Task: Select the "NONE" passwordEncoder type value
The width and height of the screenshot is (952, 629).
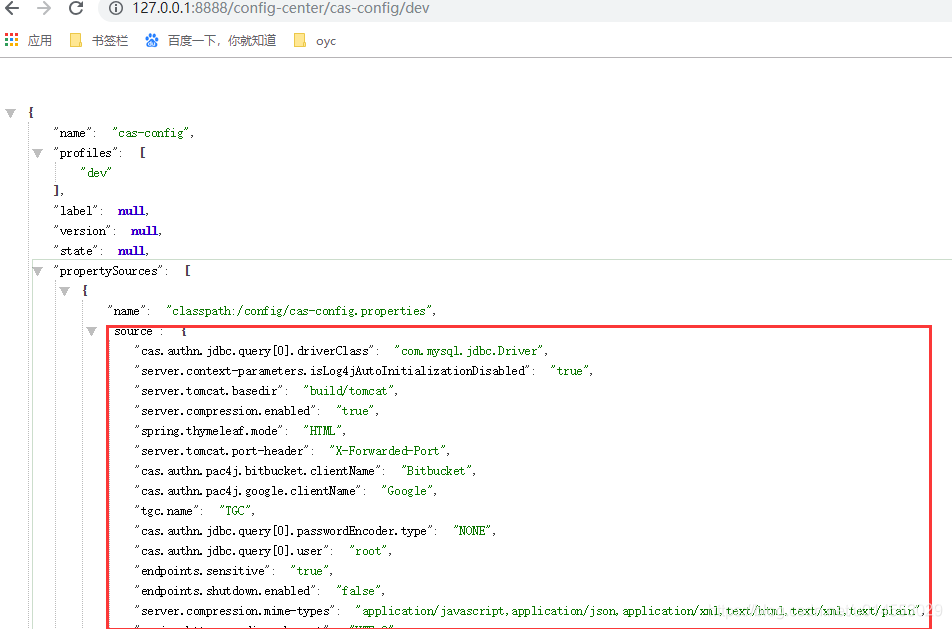Action: click(472, 531)
